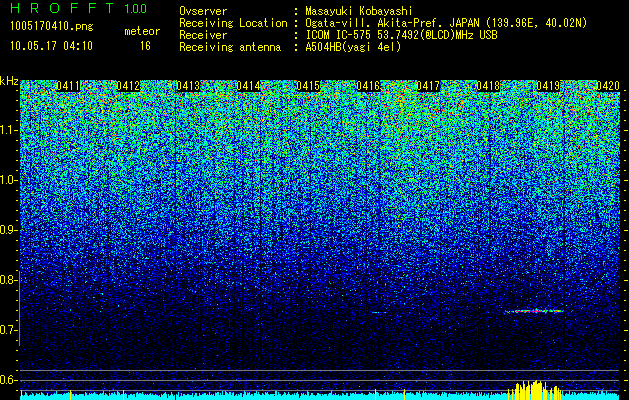Click the 0411 time marker
The height and width of the screenshot is (400, 629).
(68, 86)
